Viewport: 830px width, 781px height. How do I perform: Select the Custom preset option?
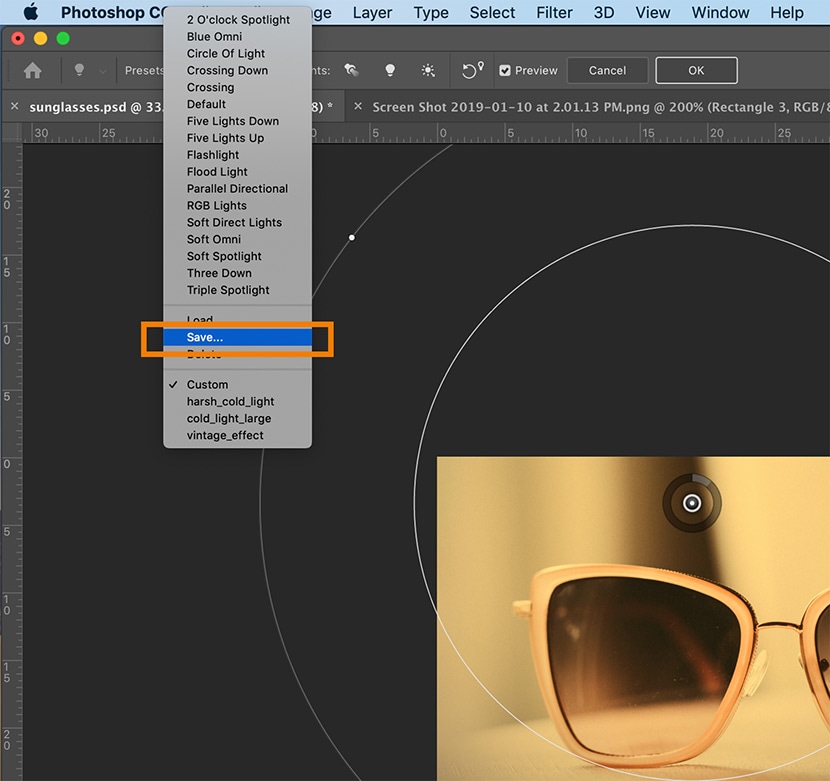(x=207, y=385)
